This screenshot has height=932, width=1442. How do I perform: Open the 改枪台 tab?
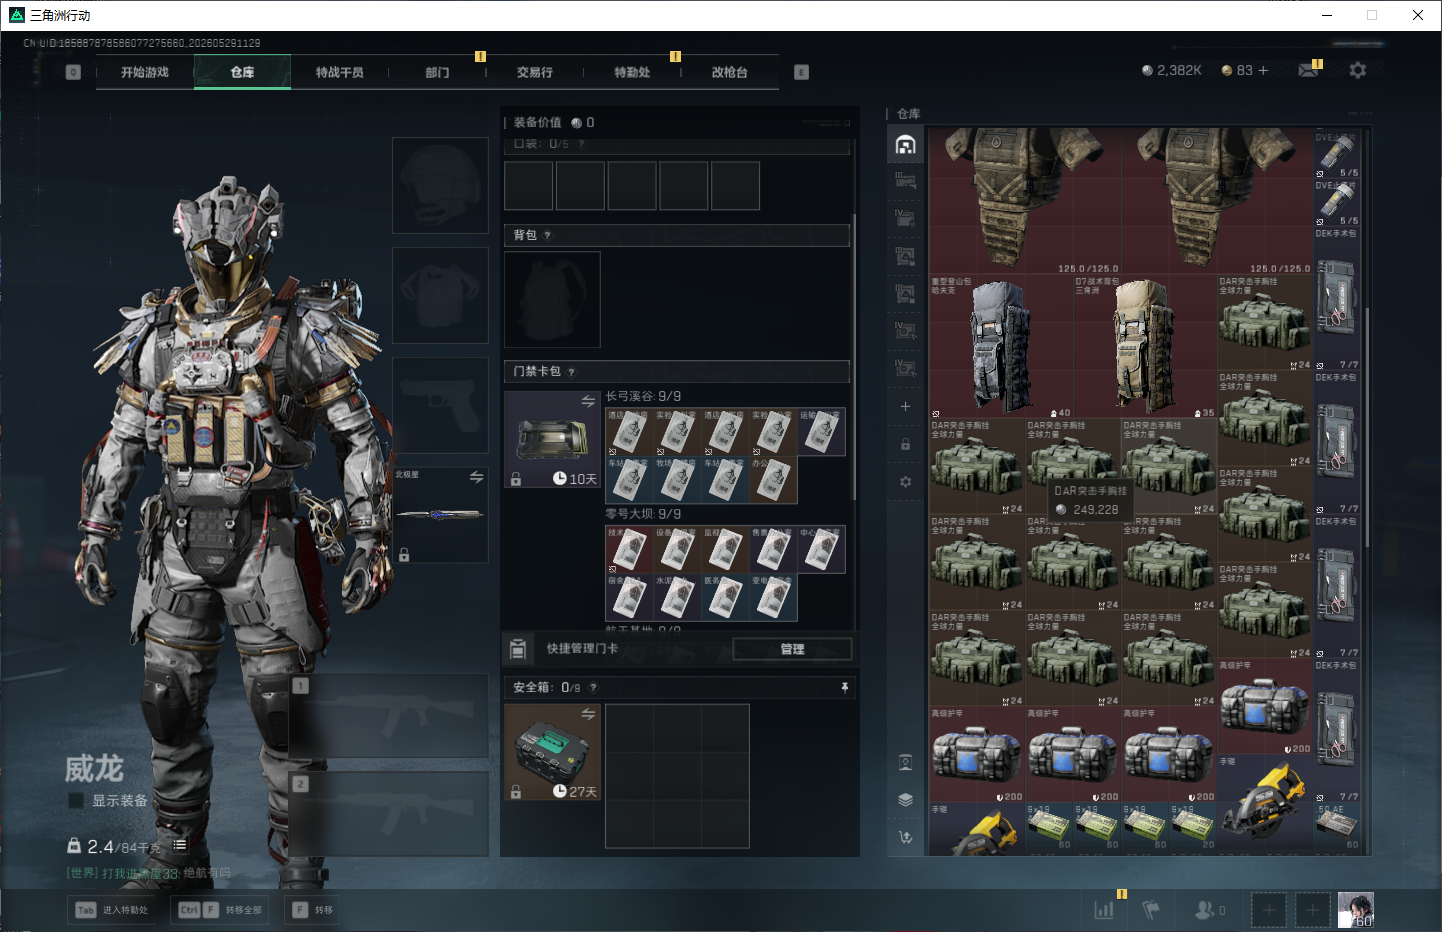(x=730, y=72)
